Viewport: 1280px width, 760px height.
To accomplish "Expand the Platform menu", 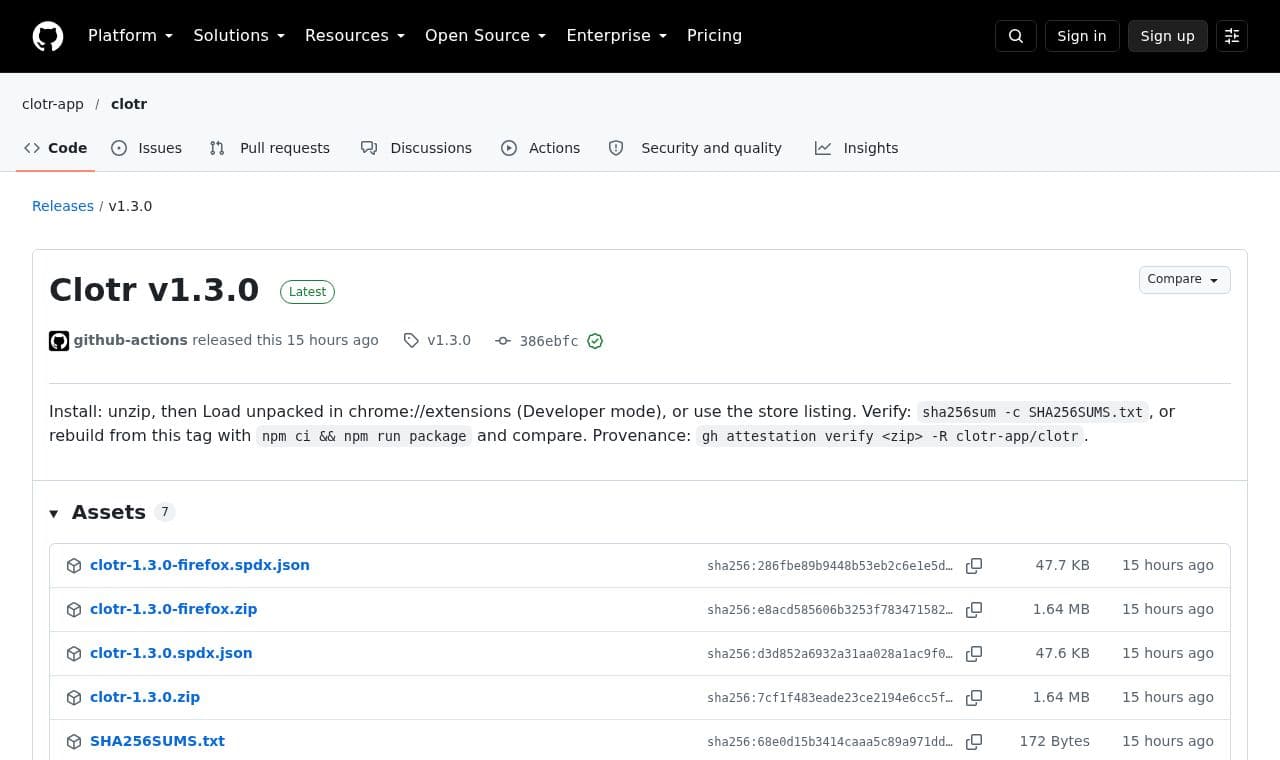I will [130, 36].
